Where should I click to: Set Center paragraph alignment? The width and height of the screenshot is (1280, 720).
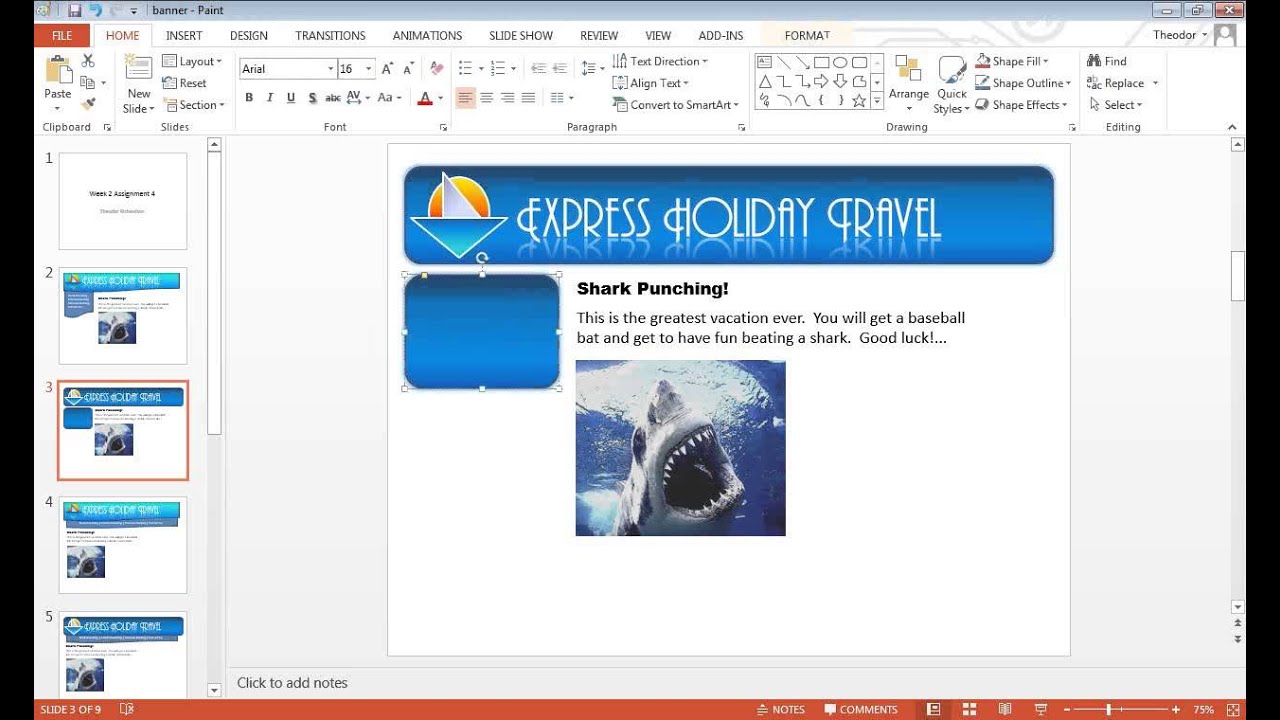point(486,98)
